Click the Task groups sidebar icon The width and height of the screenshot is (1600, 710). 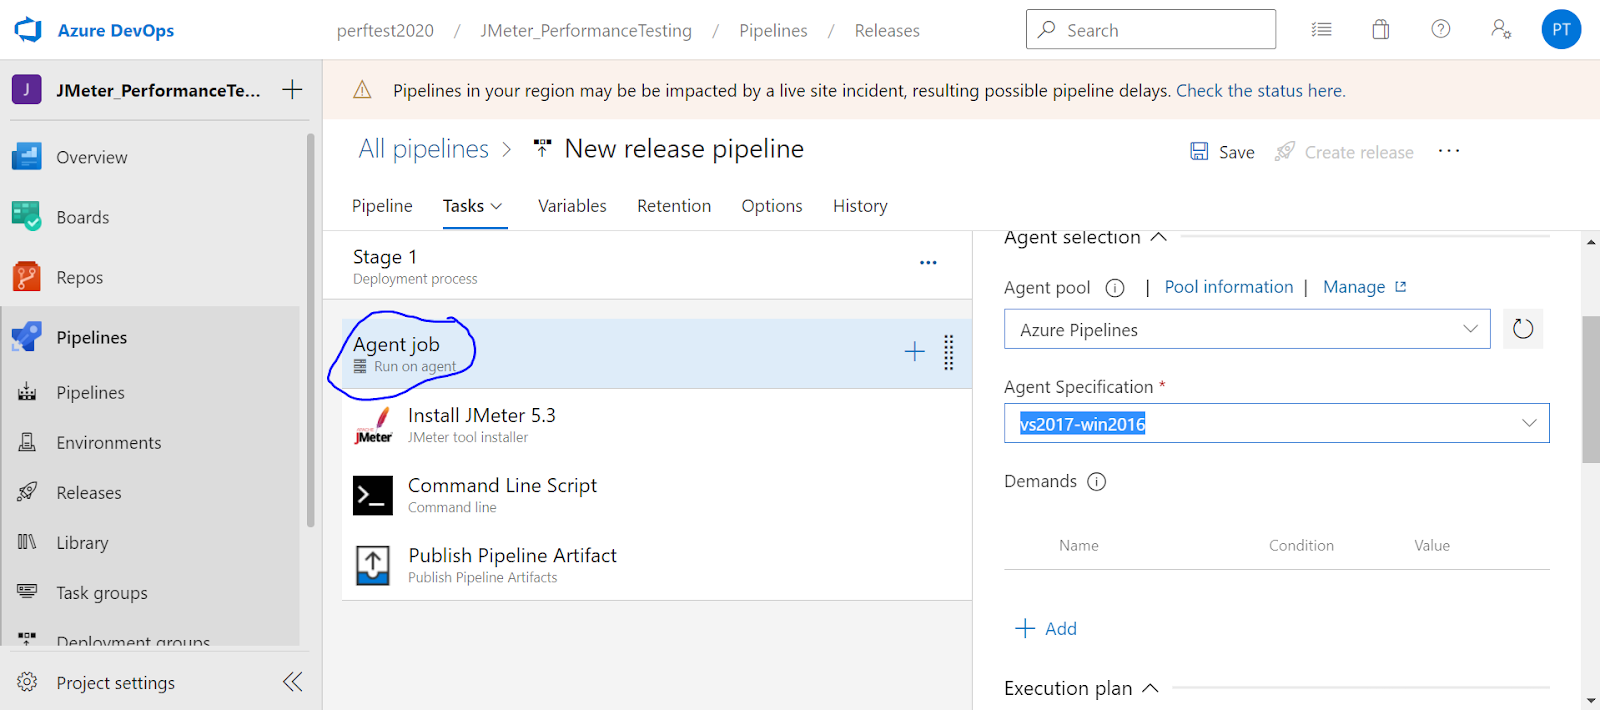click(27, 591)
